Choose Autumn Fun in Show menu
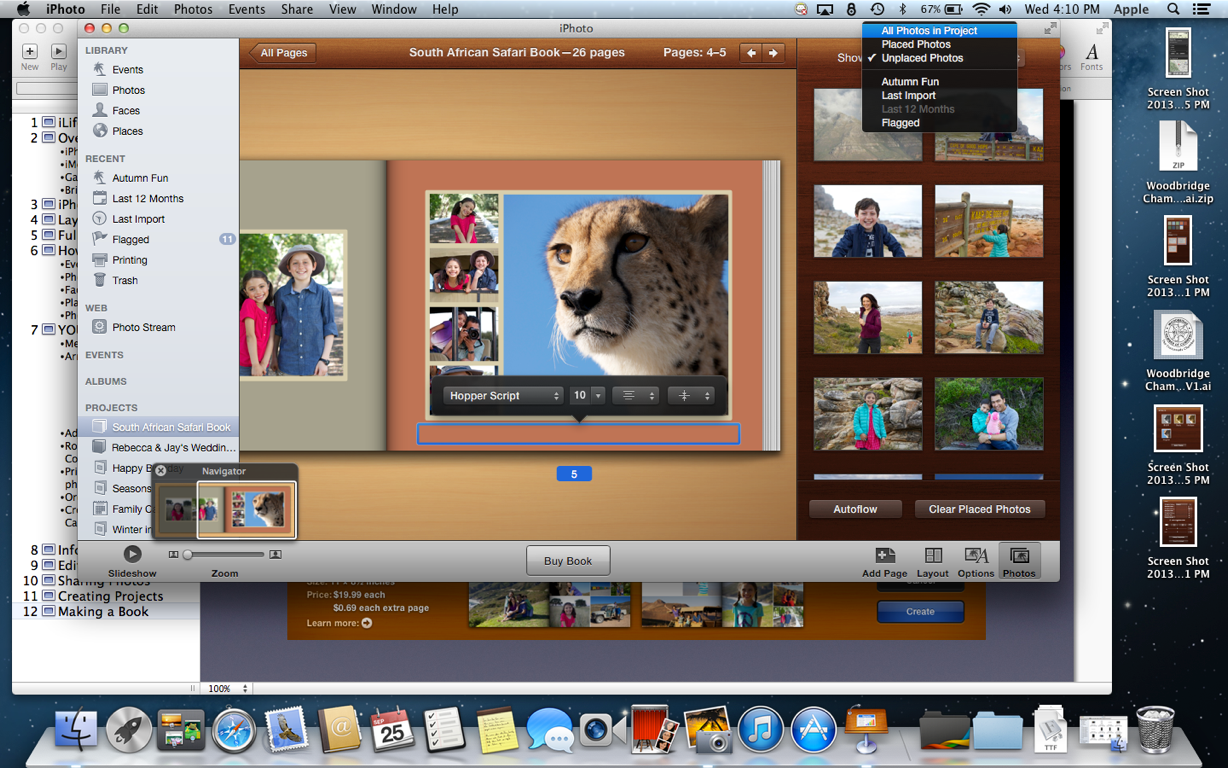 pos(939,82)
